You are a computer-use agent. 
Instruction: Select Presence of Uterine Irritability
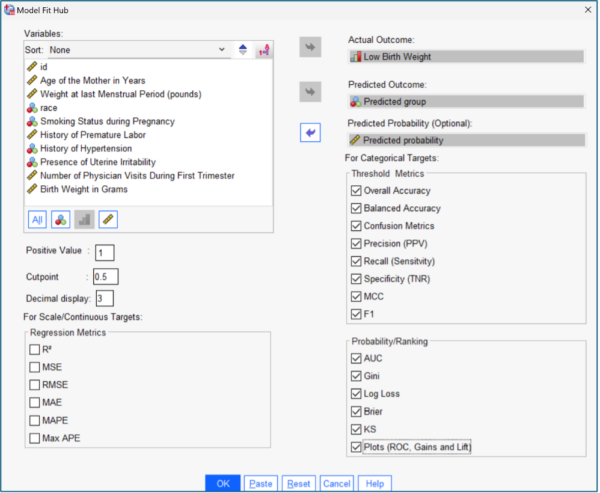click(148, 162)
